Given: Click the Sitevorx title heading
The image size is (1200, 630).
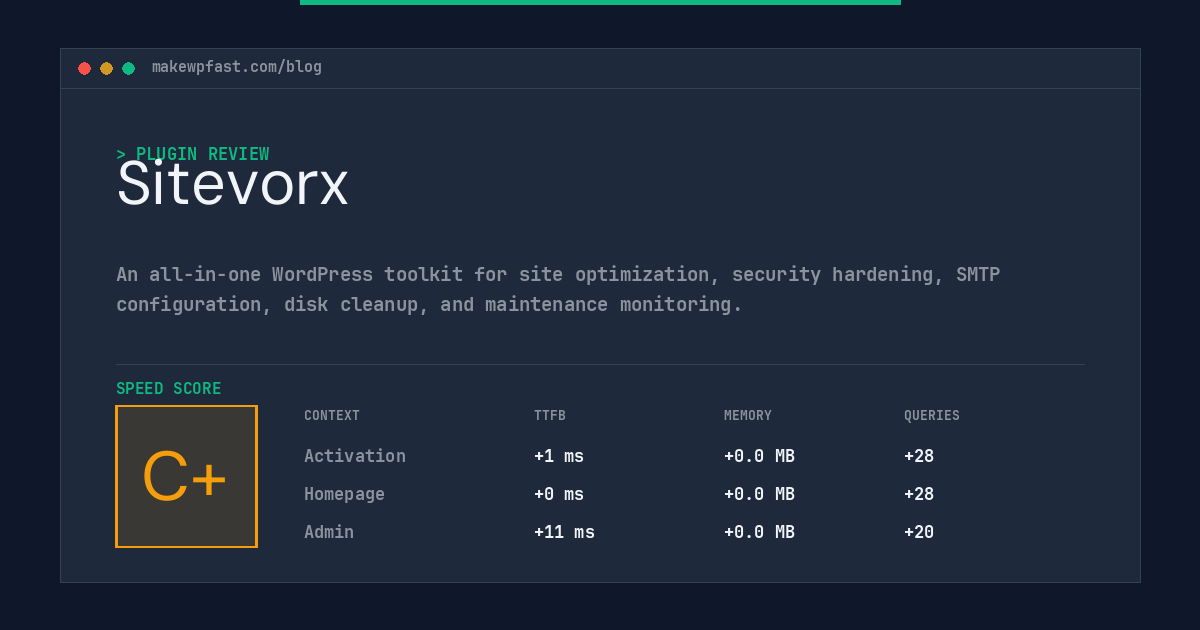Looking at the screenshot, I should click(232, 184).
